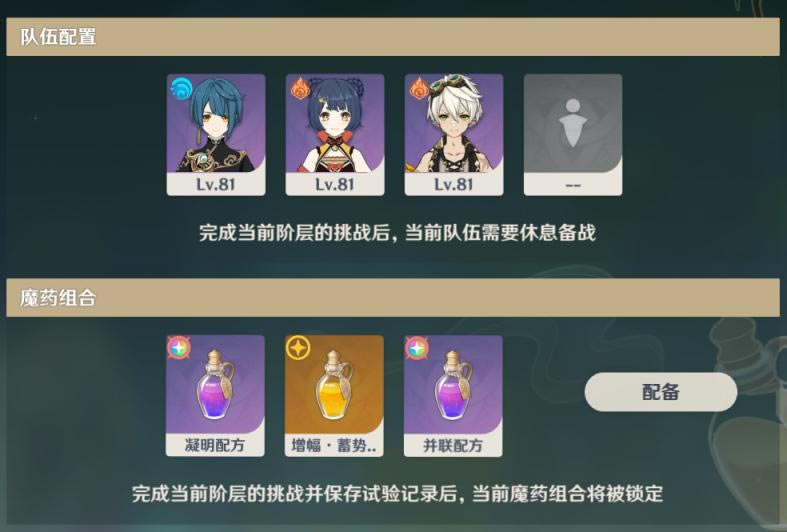Click the 凝明配方 name label
787x532 pixels.
215,445
